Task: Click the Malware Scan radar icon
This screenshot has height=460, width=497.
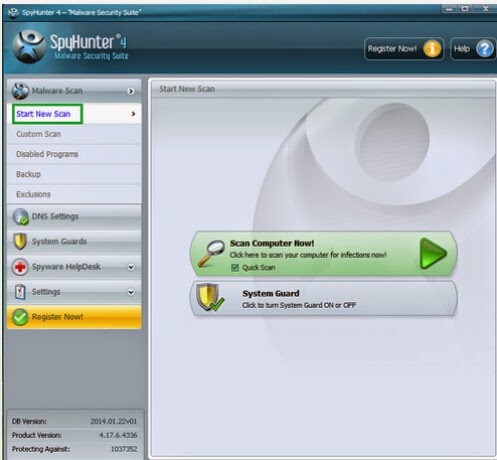Action: 20,91
